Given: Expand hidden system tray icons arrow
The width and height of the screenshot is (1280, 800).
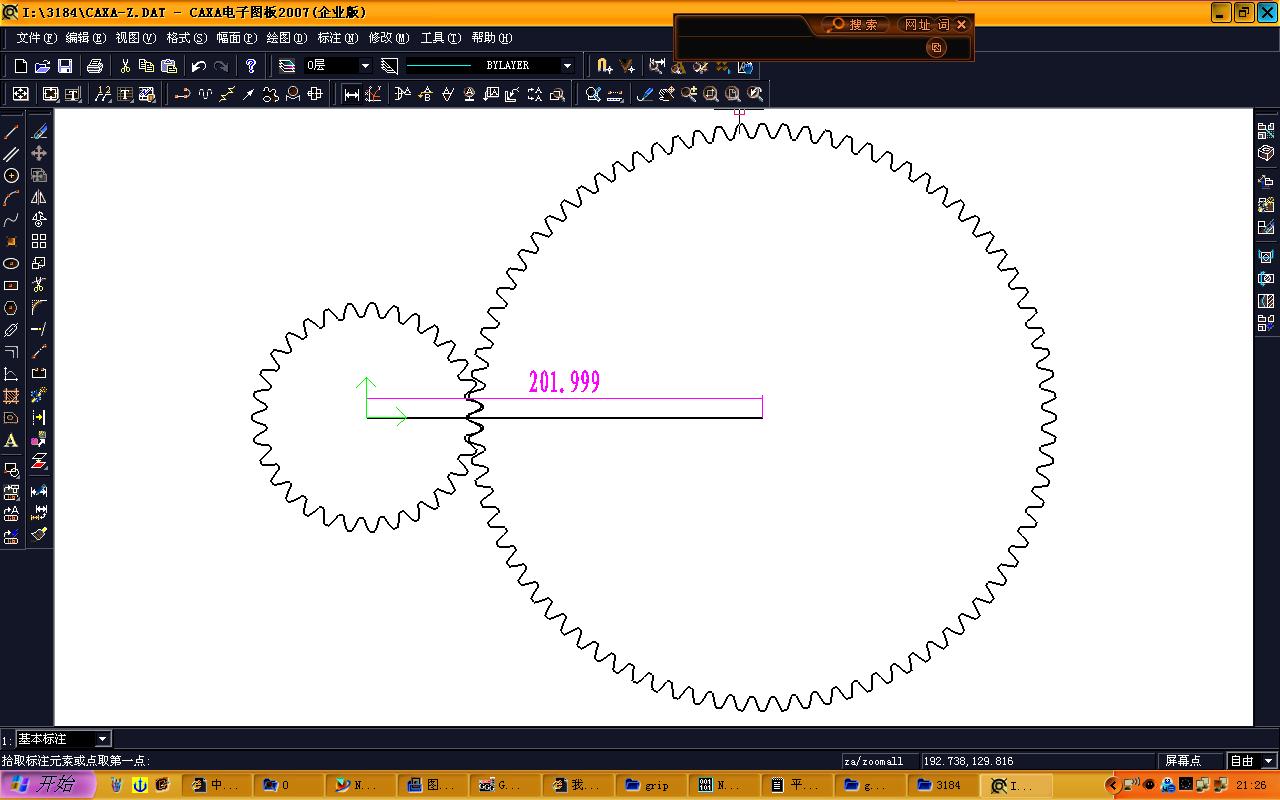Looking at the screenshot, I should tap(1112, 785).
